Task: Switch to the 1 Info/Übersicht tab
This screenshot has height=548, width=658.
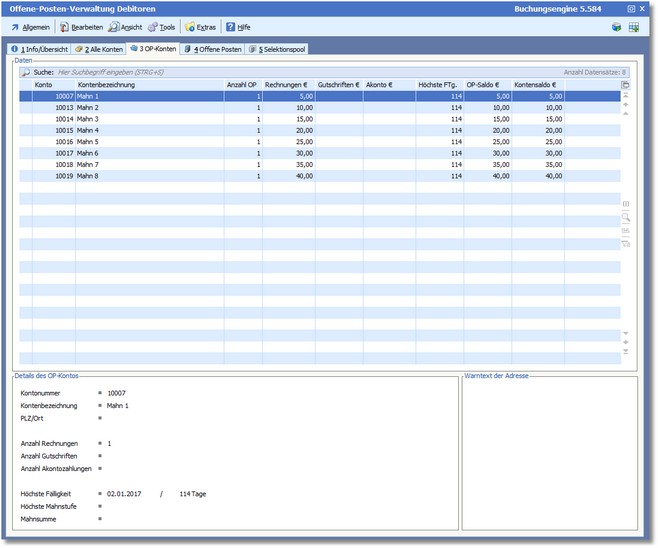Action: (x=38, y=49)
